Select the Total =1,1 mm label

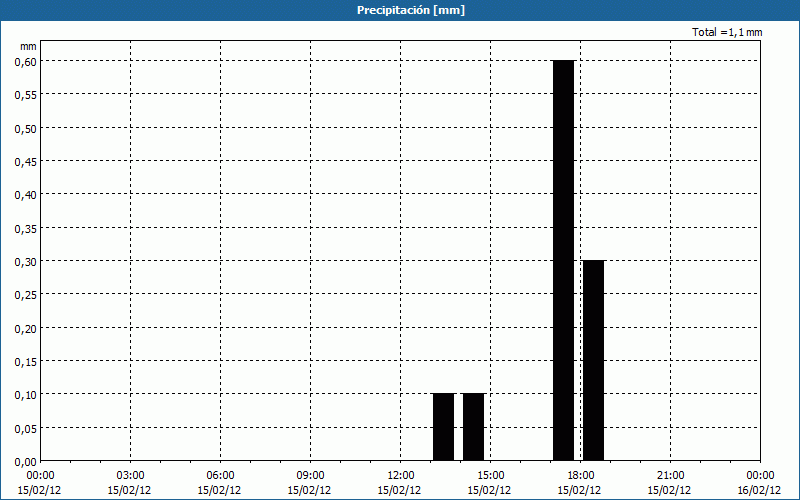click(727, 32)
